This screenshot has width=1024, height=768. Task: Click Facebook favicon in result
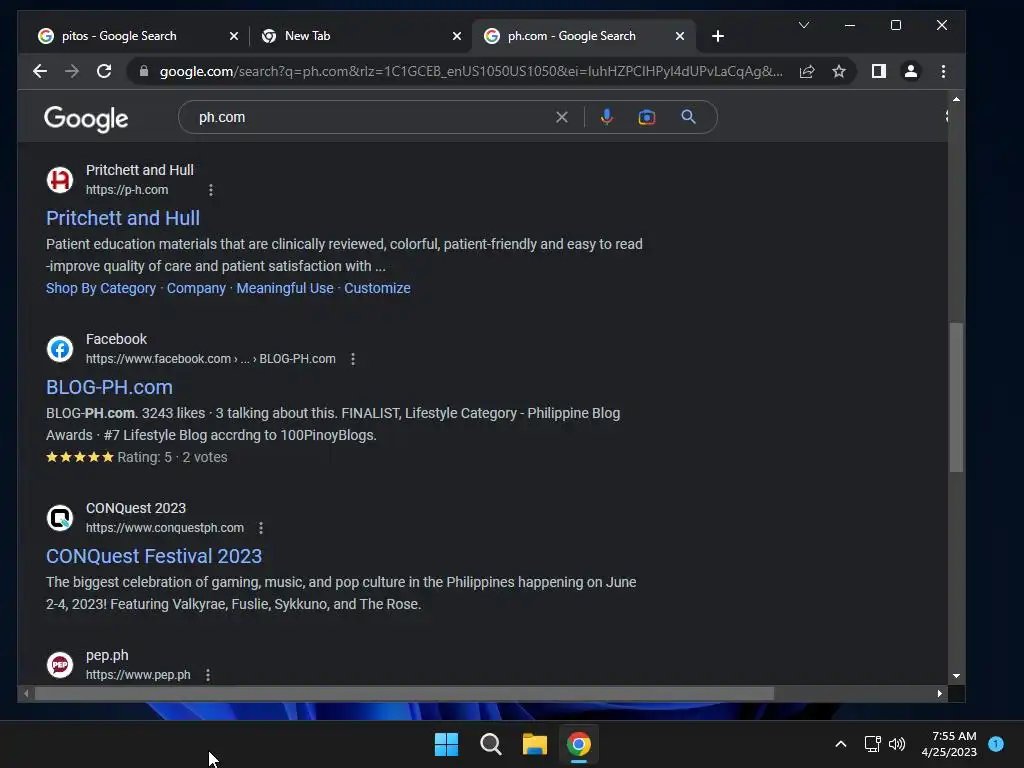tap(60, 349)
